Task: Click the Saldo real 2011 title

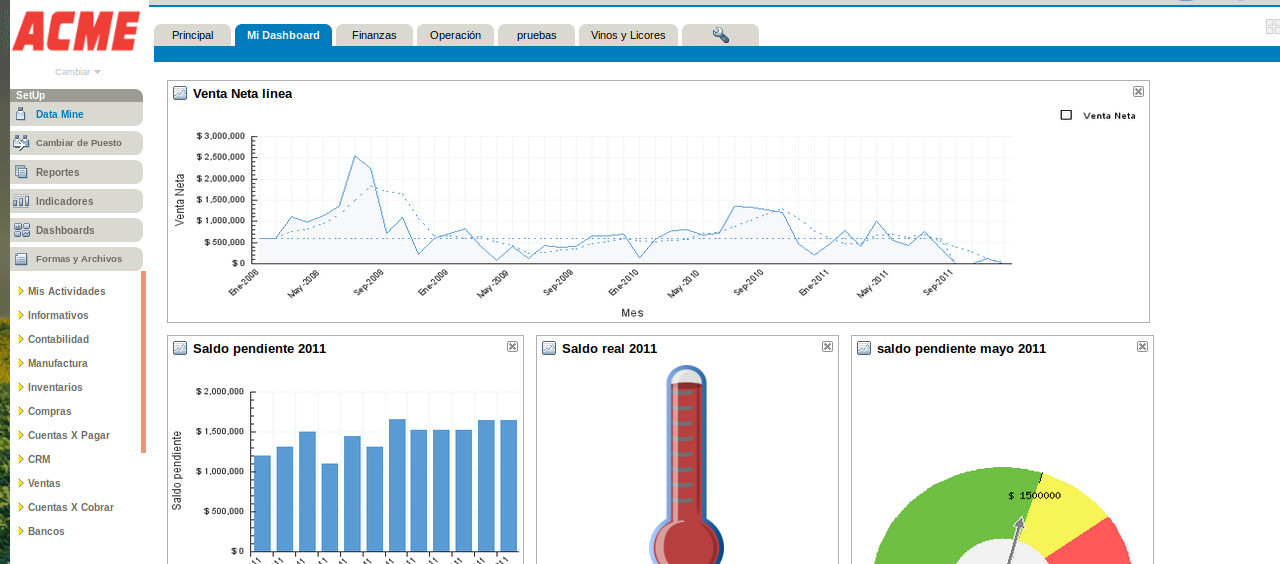Action: click(610, 348)
